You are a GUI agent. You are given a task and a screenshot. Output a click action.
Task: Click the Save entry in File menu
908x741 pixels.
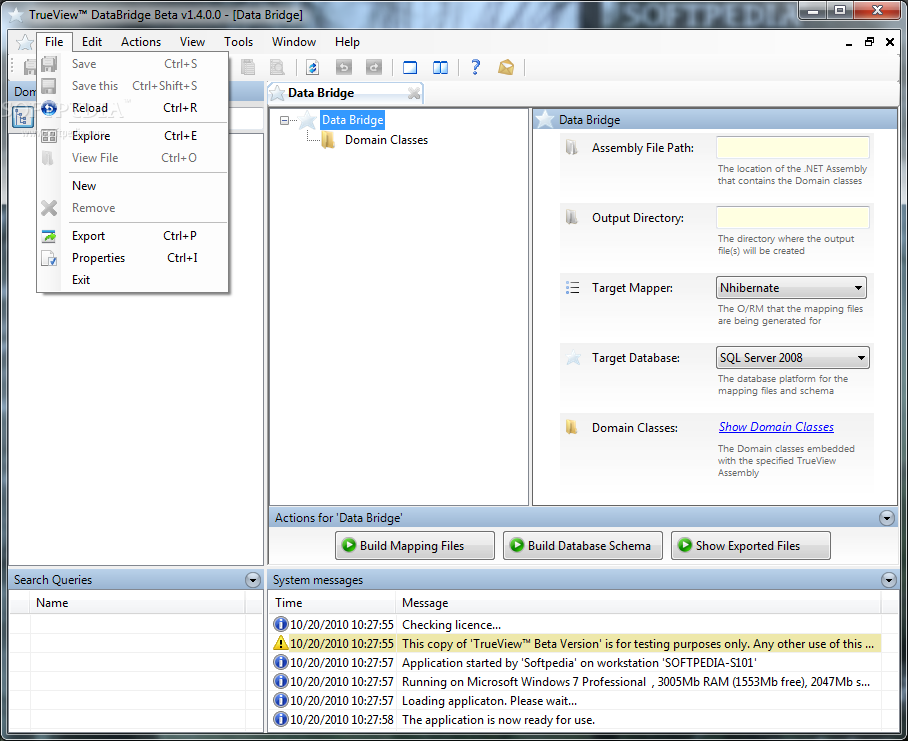click(133, 64)
